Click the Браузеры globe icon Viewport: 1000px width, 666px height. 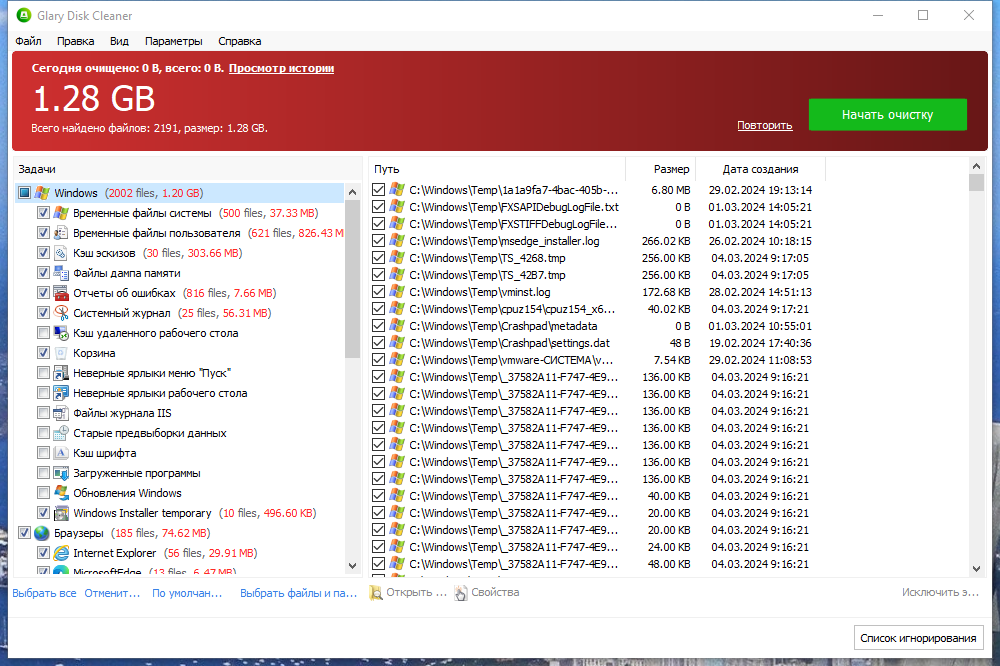click(42, 533)
